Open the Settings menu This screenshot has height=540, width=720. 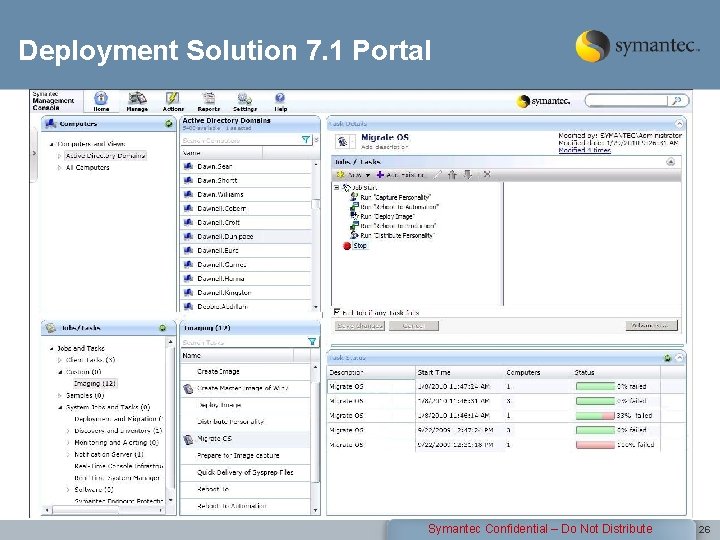tap(245, 101)
